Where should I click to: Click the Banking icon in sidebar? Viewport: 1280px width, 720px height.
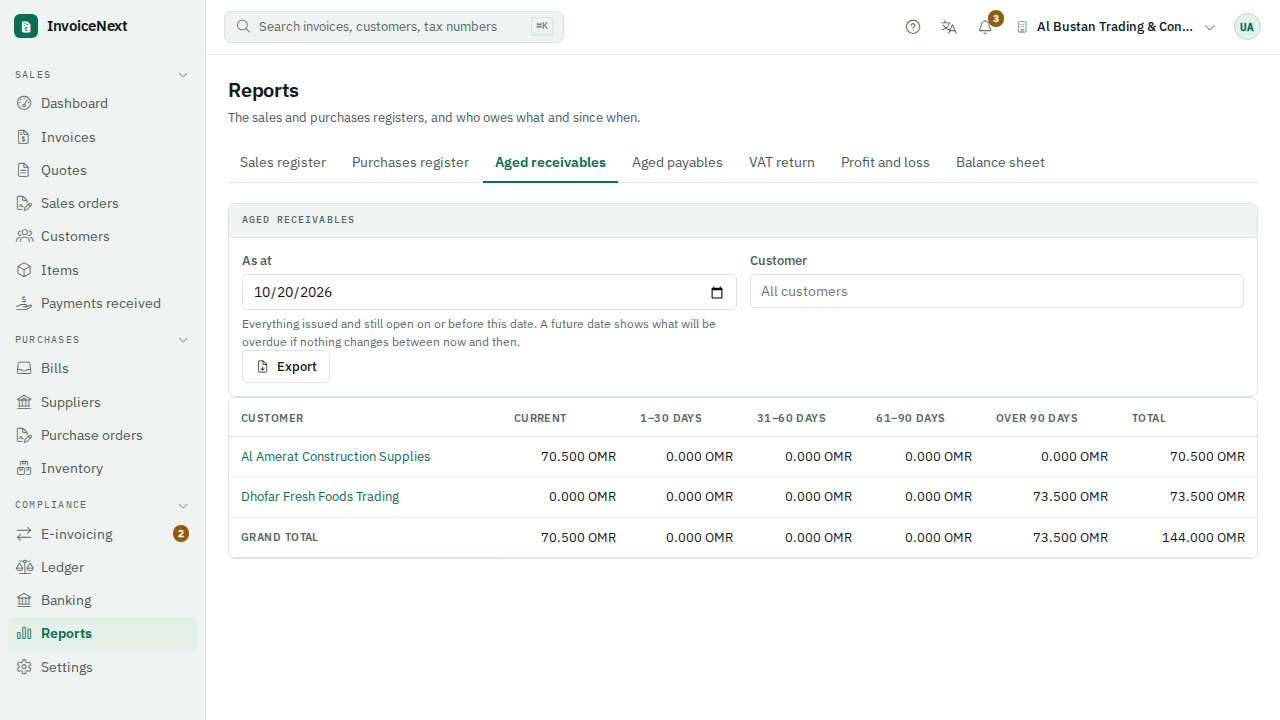[24, 600]
